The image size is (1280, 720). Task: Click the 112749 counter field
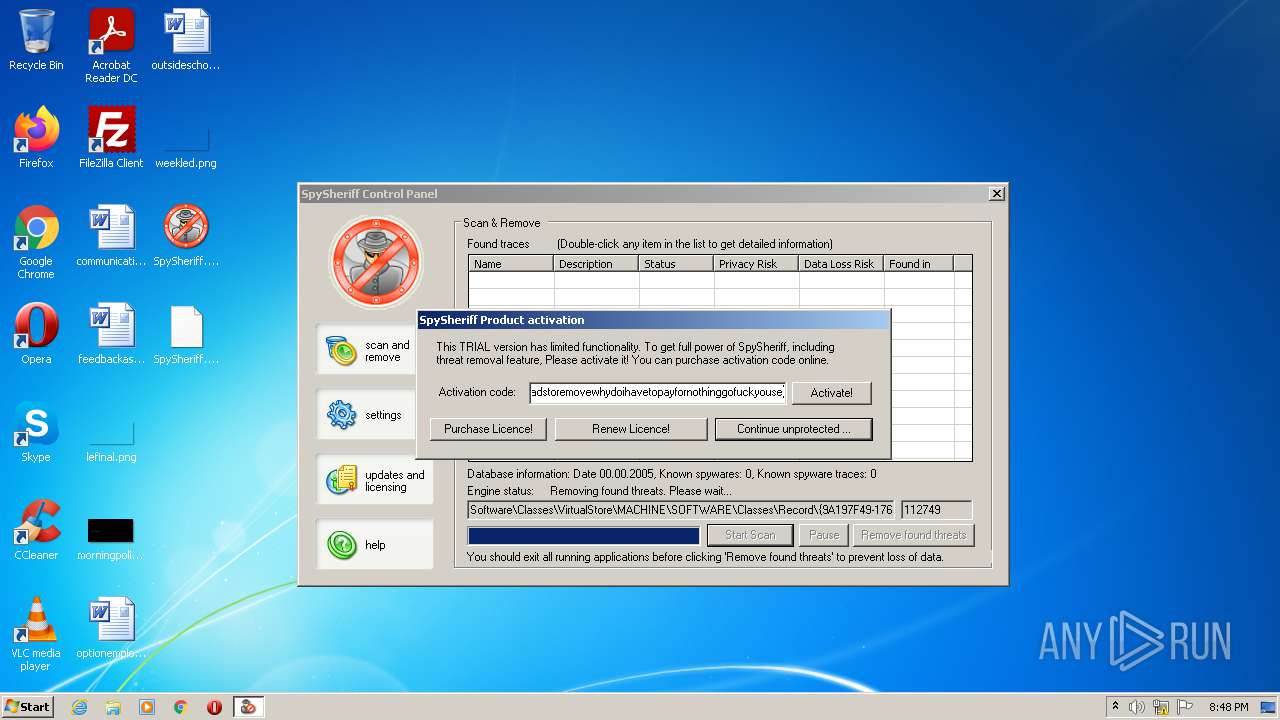point(936,510)
